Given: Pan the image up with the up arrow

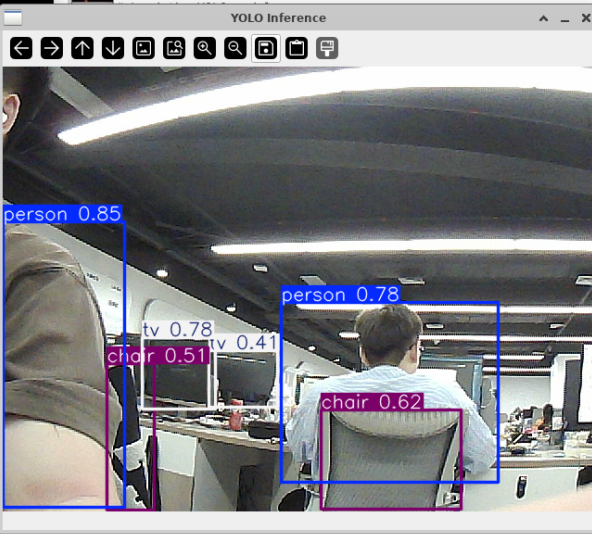Looking at the screenshot, I should [82, 48].
